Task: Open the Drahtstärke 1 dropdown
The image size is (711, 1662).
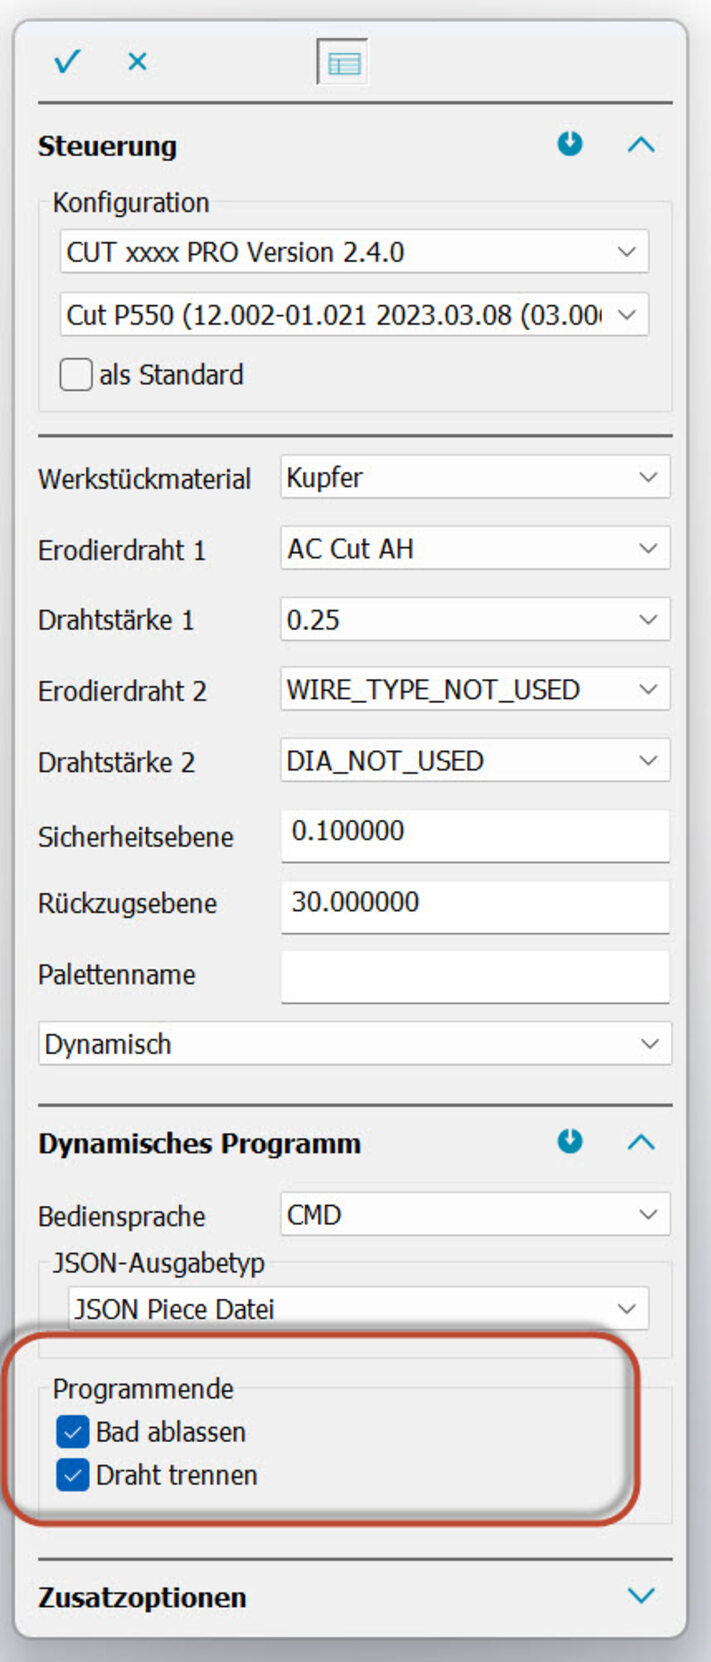Action: coord(475,620)
